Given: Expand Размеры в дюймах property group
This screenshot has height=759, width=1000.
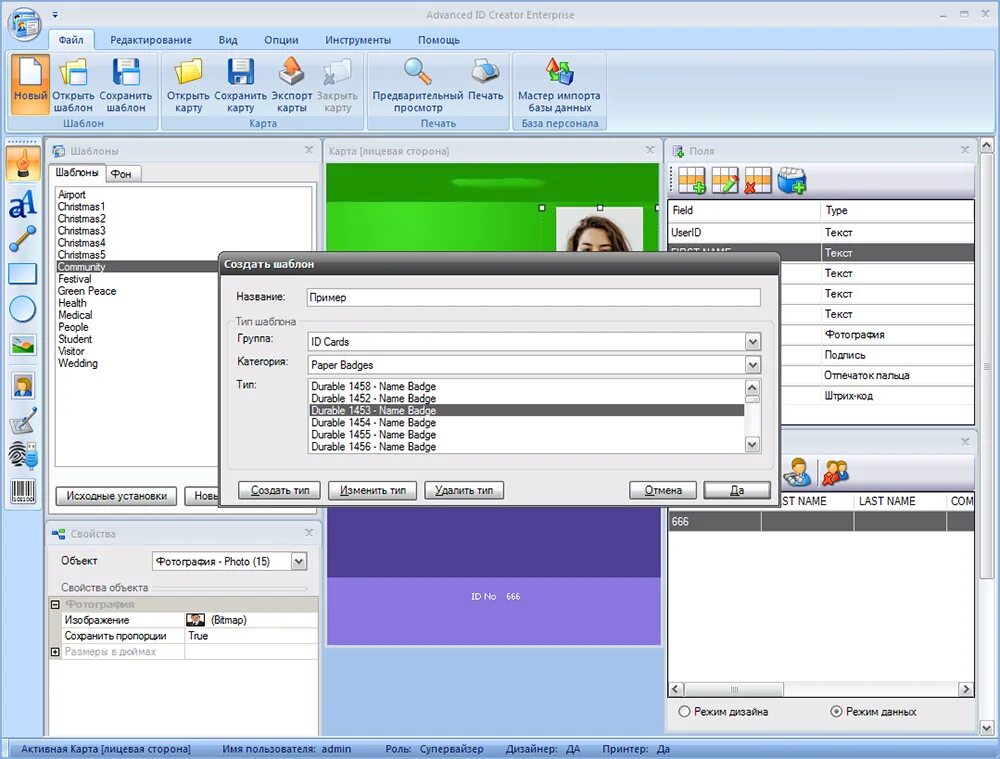Looking at the screenshot, I should 55,652.
